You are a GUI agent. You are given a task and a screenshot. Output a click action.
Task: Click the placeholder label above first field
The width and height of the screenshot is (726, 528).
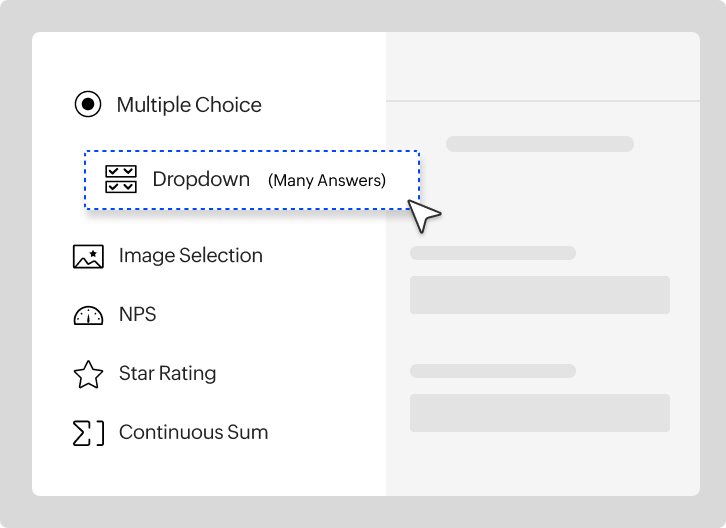tap(492, 253)
